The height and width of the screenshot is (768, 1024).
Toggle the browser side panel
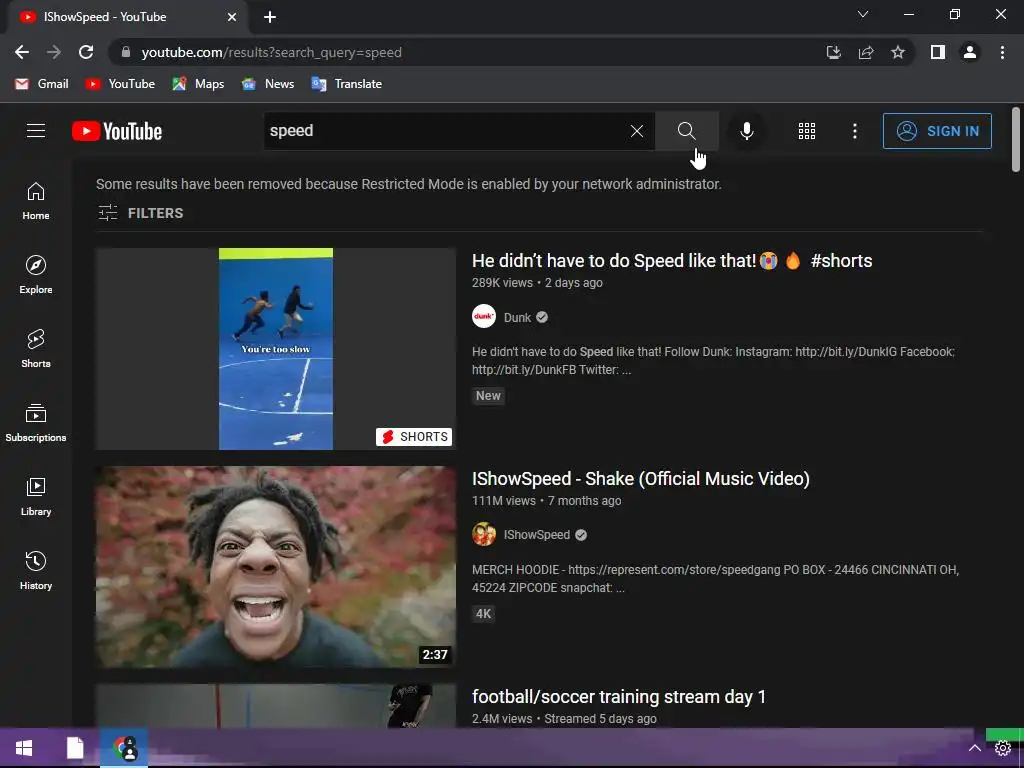tap(938, 52)
